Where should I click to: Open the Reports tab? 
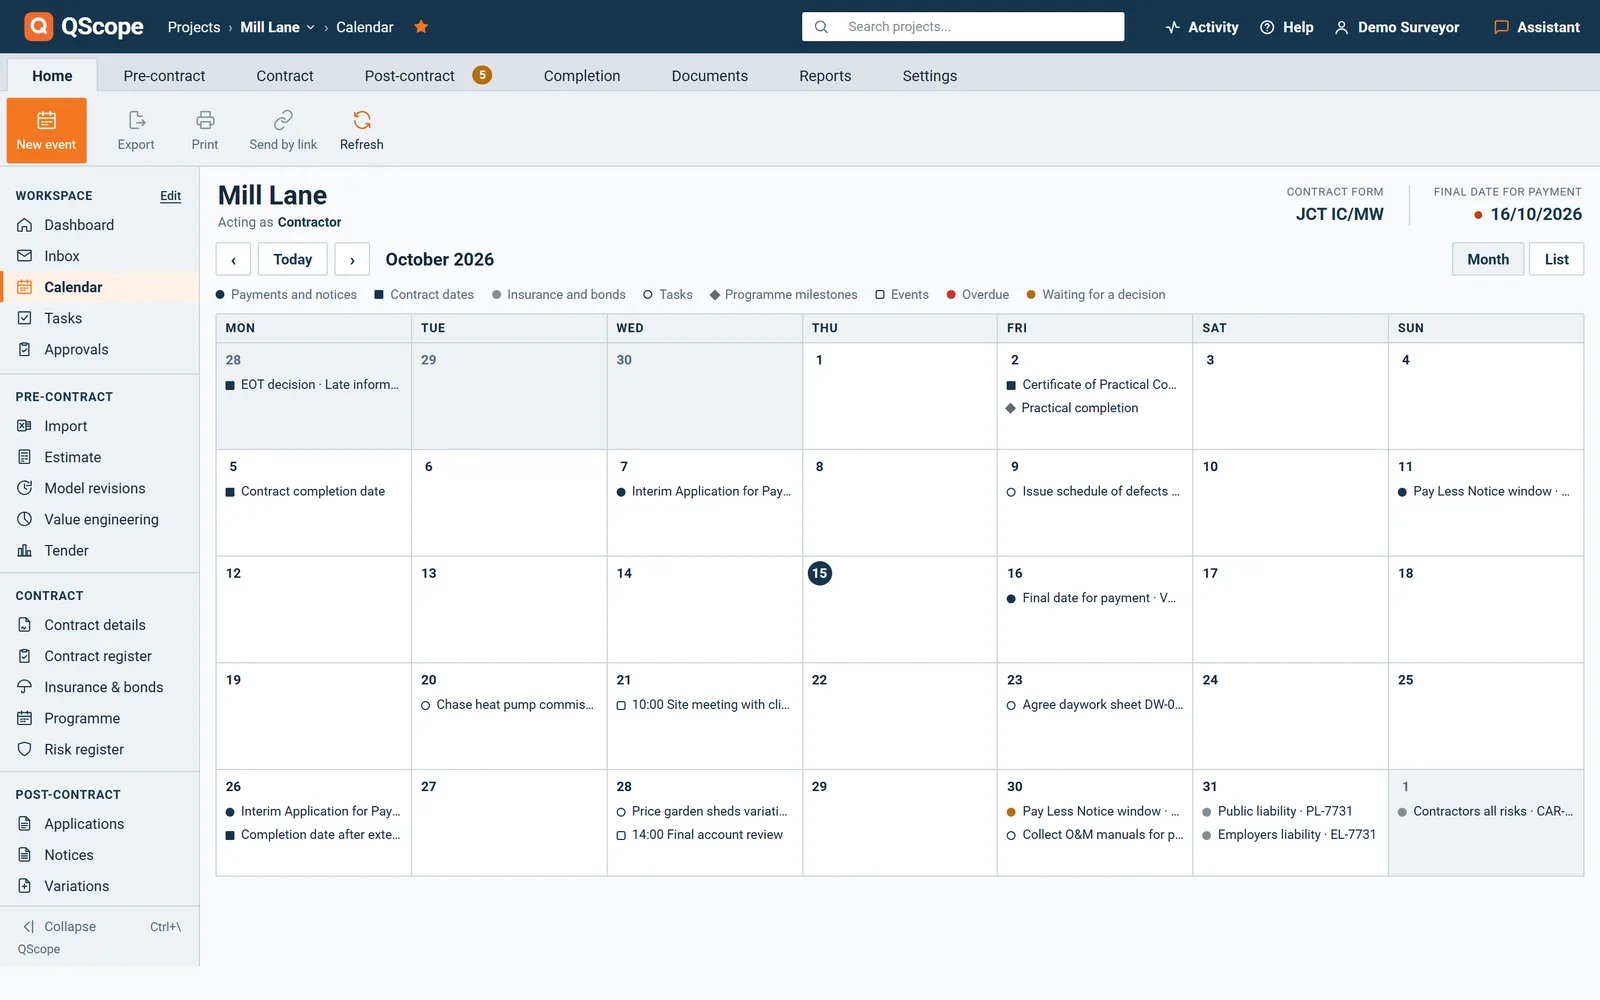coord(825,76)
